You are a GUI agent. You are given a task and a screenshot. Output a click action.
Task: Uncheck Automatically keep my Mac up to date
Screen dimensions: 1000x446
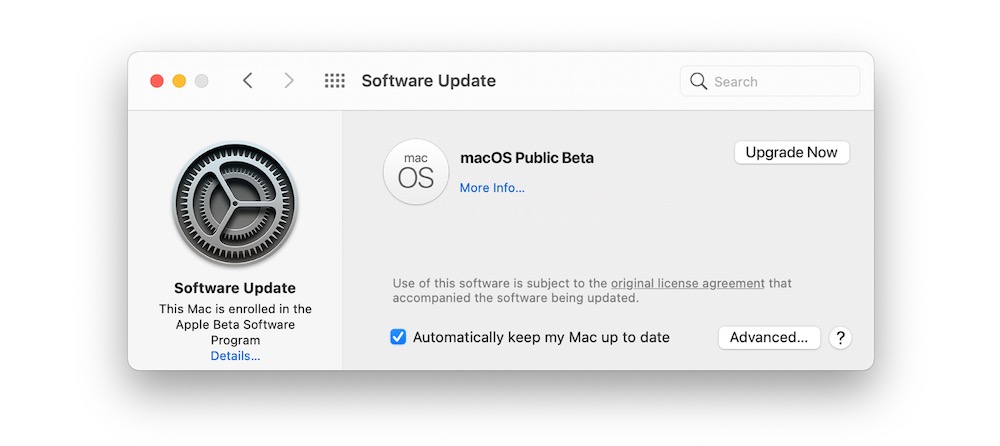pos(398,338)
